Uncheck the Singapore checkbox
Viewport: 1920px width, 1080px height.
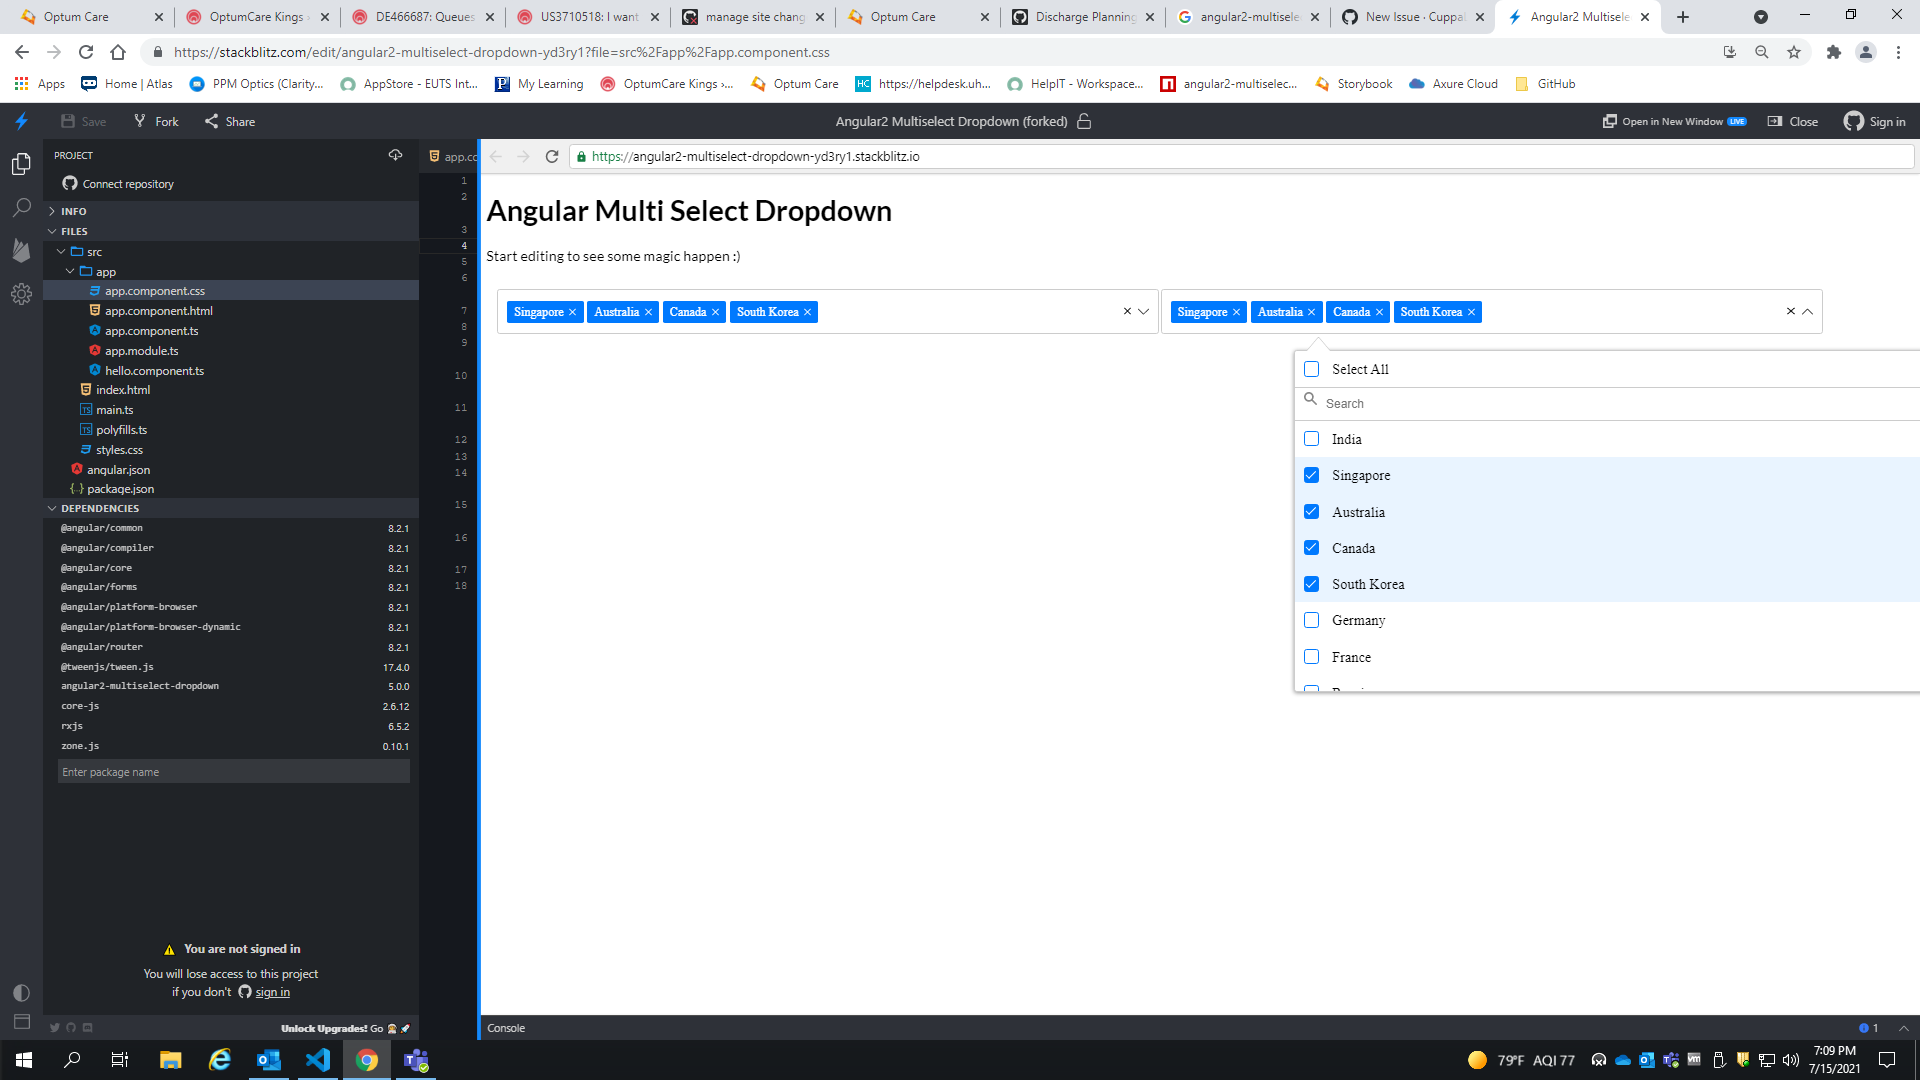click(x=1311, y=475)
